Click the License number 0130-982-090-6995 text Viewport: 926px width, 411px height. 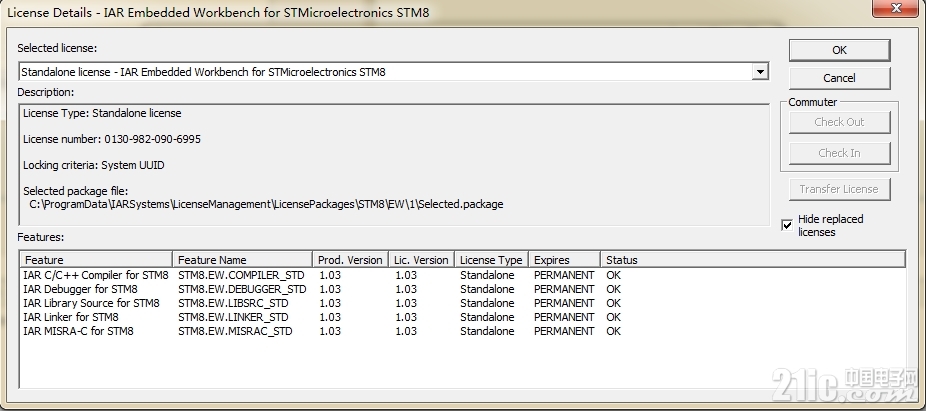[112, 139]
